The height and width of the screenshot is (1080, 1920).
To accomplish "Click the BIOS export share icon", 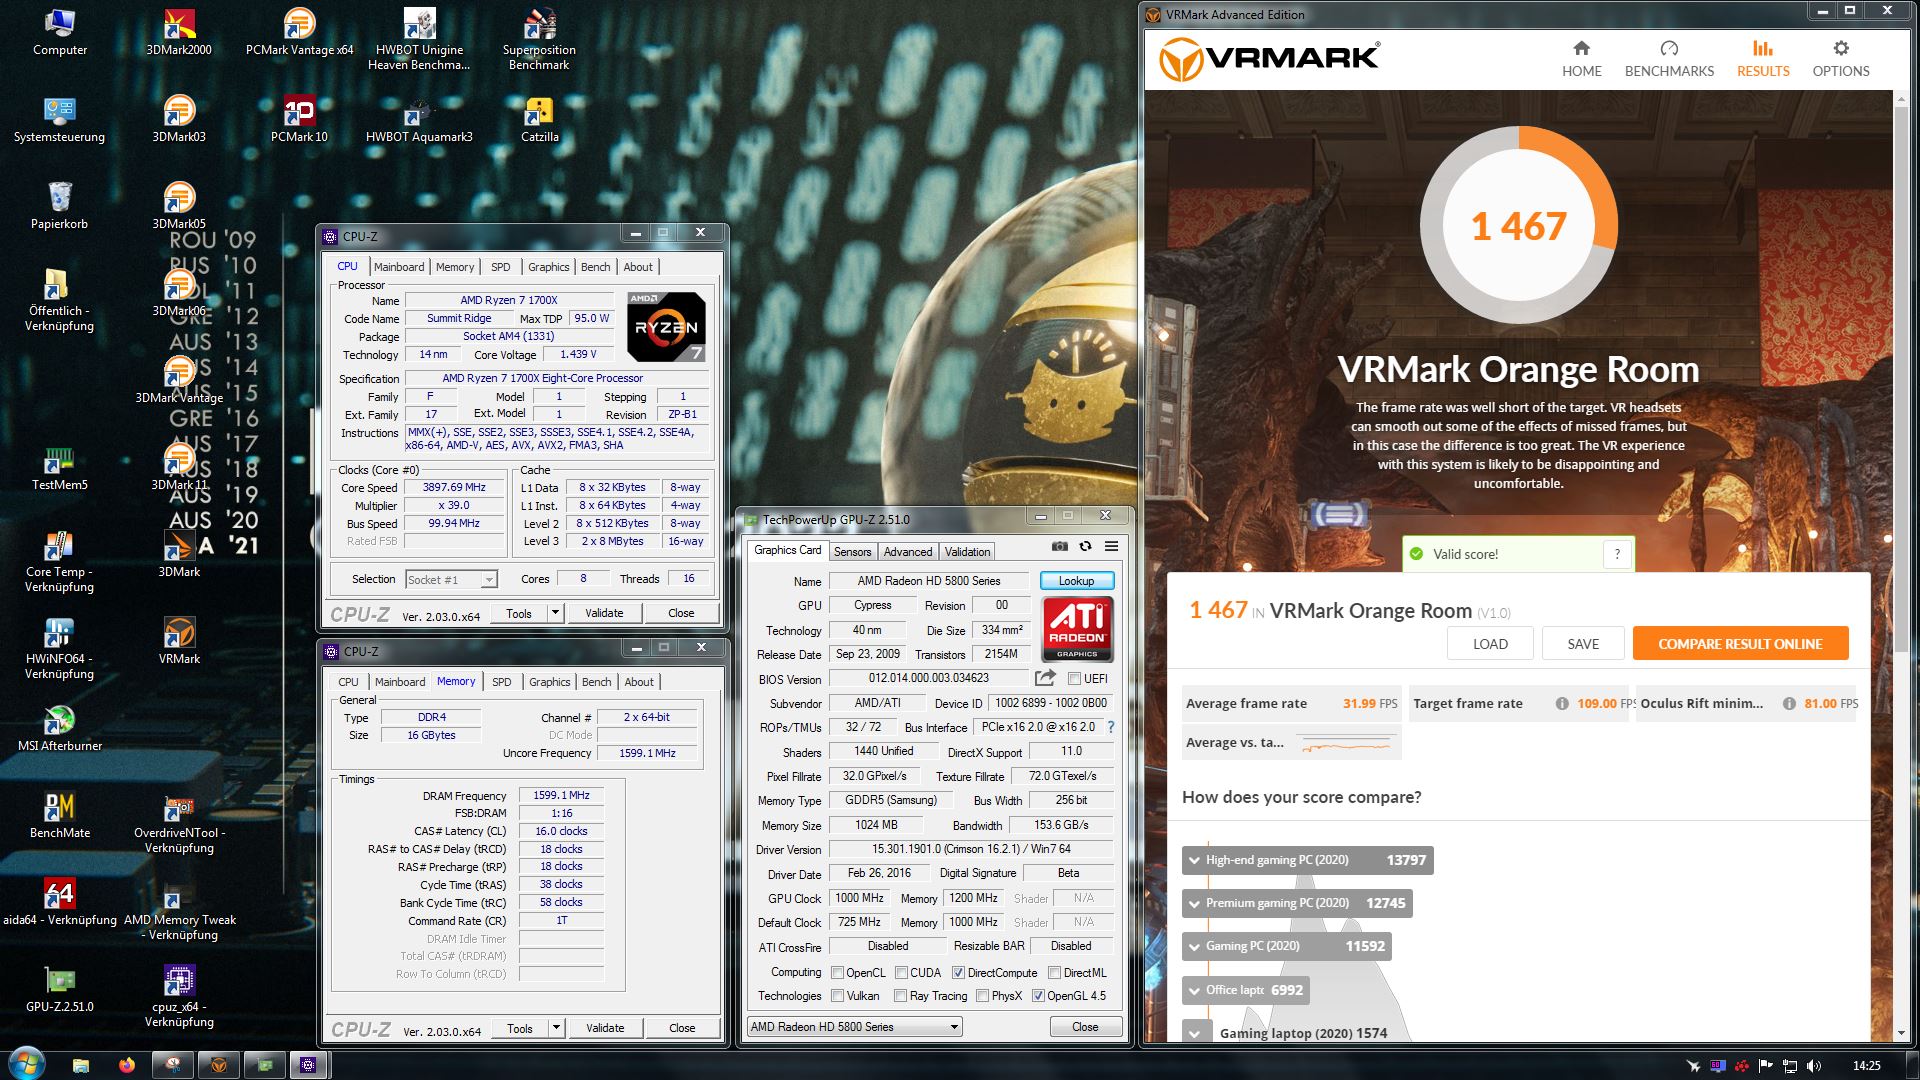I will click(x=1045, y=678).
